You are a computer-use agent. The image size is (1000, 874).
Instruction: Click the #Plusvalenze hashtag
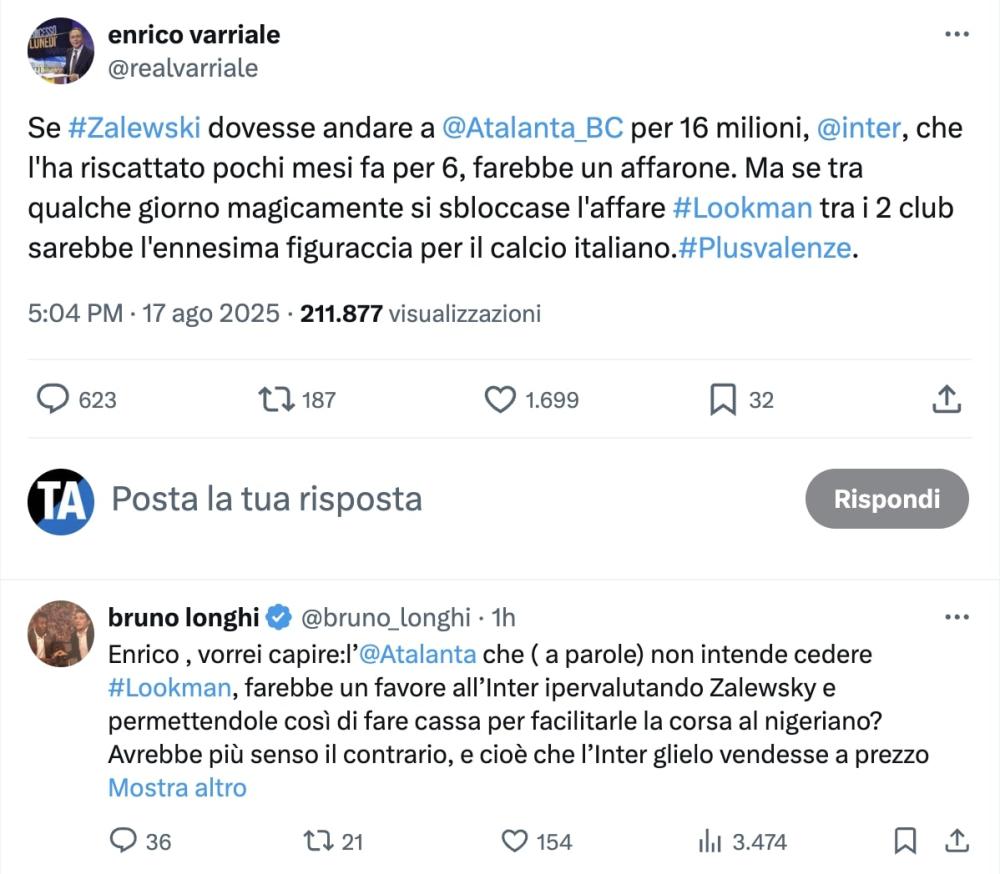pos(766,249)
